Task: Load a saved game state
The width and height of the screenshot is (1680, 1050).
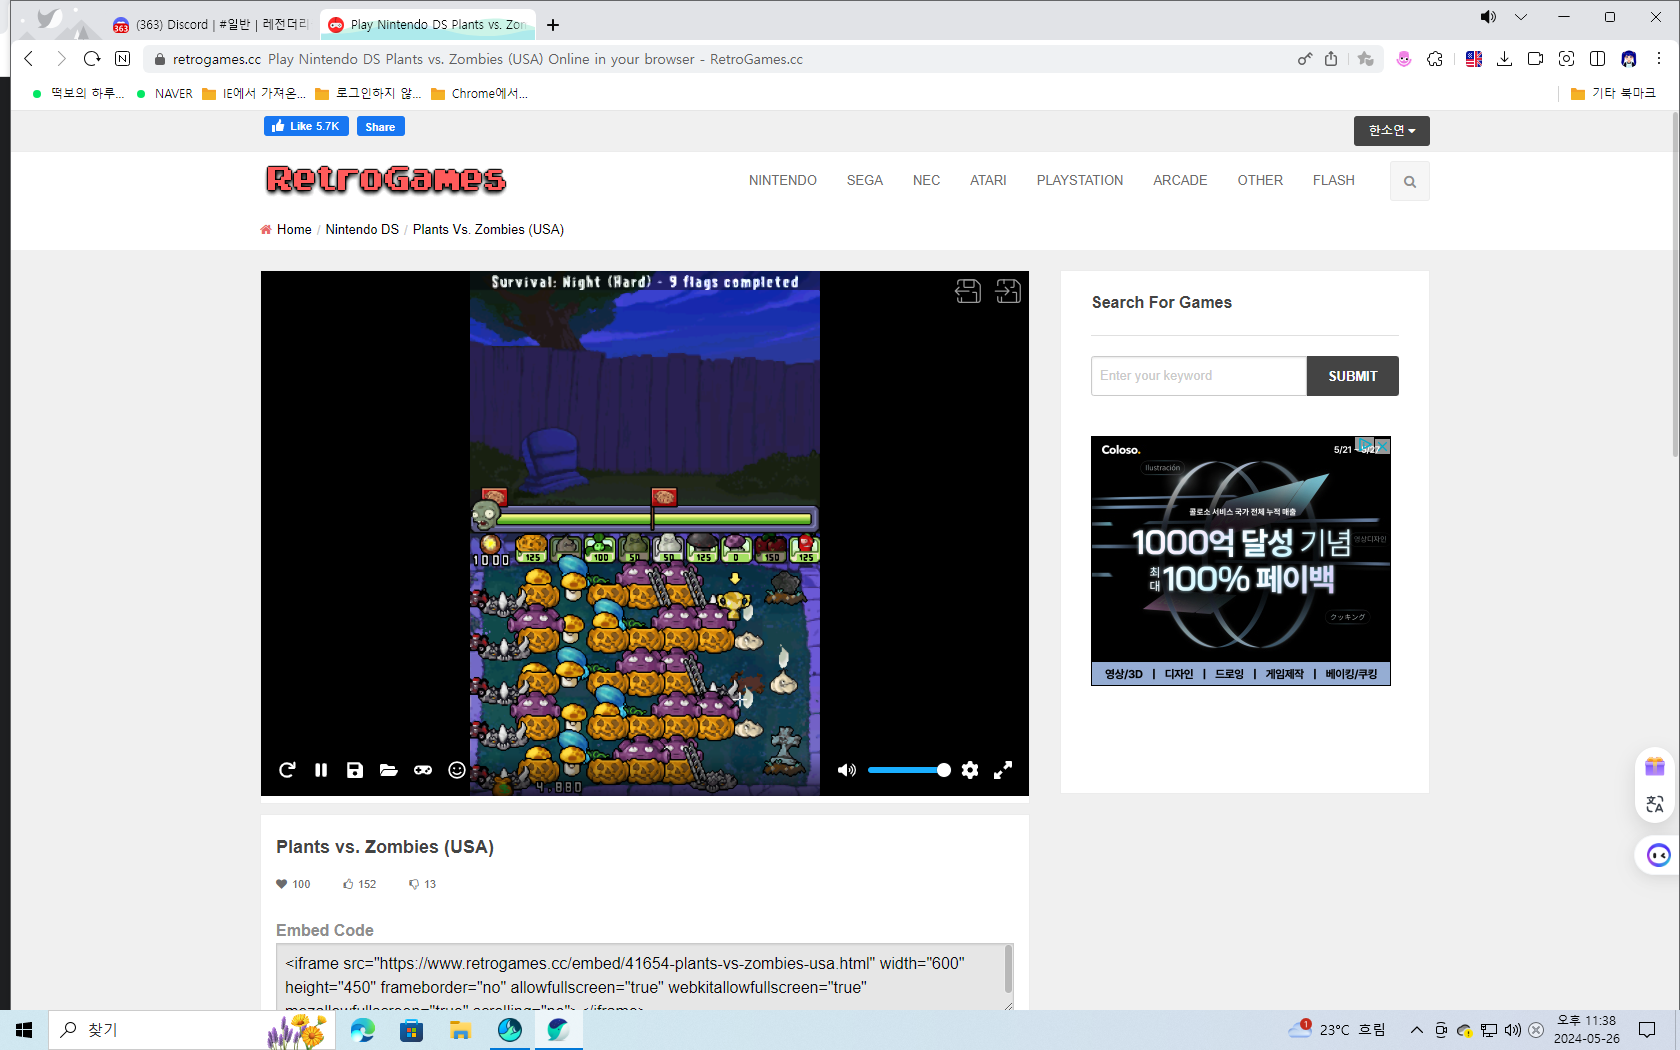Action: tap(389, 770)
